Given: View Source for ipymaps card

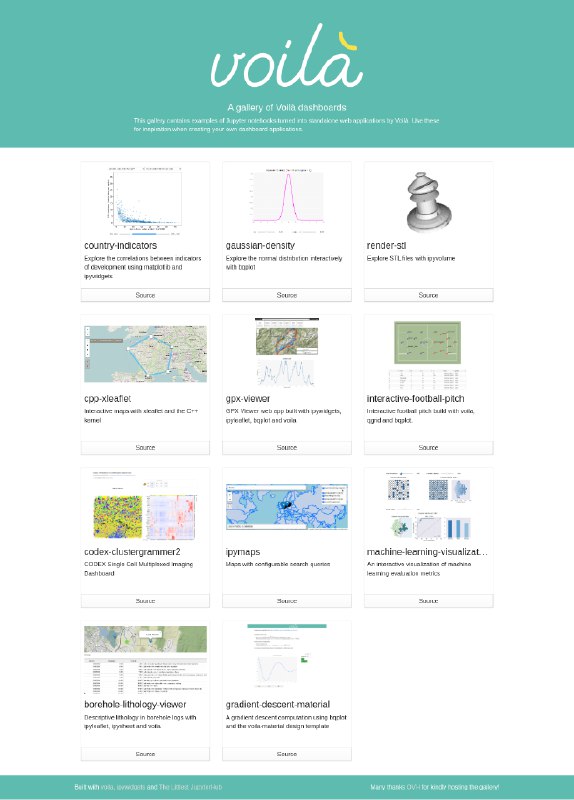Looking at the screenshot, I should pyautogui.click(x=287, y=601).
